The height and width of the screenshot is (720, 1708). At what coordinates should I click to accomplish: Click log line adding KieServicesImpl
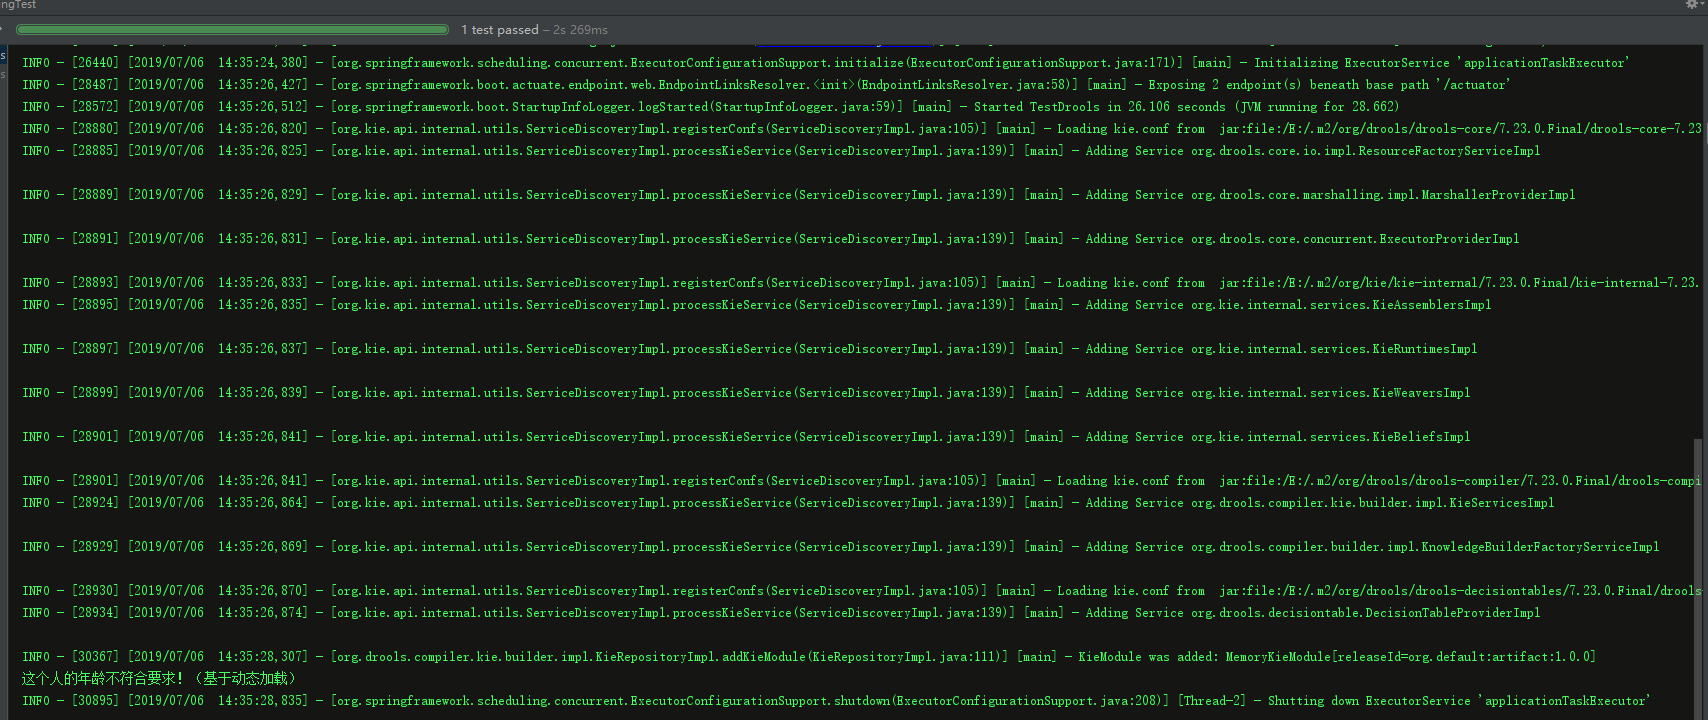tap(788, 503)
